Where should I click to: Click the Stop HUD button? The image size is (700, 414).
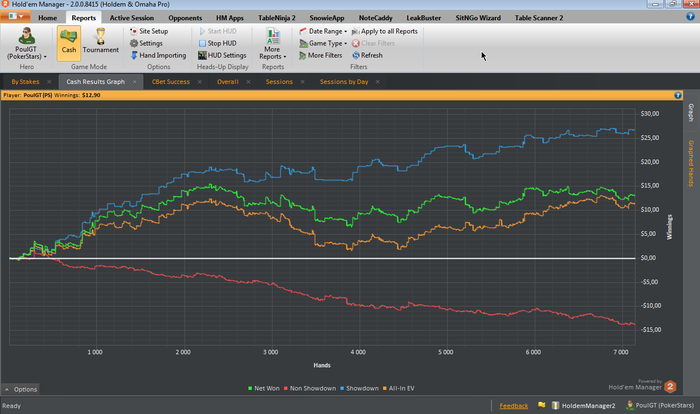pos(217,43)
